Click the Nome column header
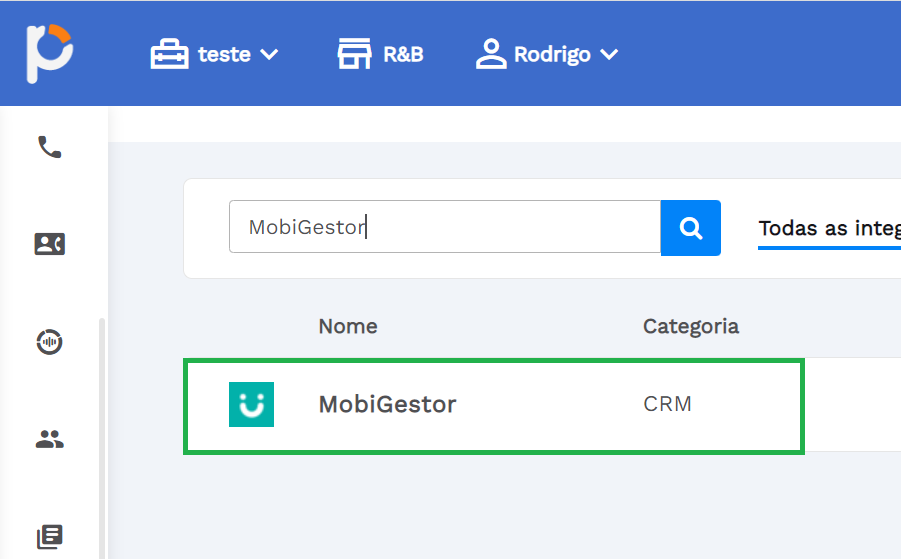The image size is (901, 559). (x=348, y=326)
